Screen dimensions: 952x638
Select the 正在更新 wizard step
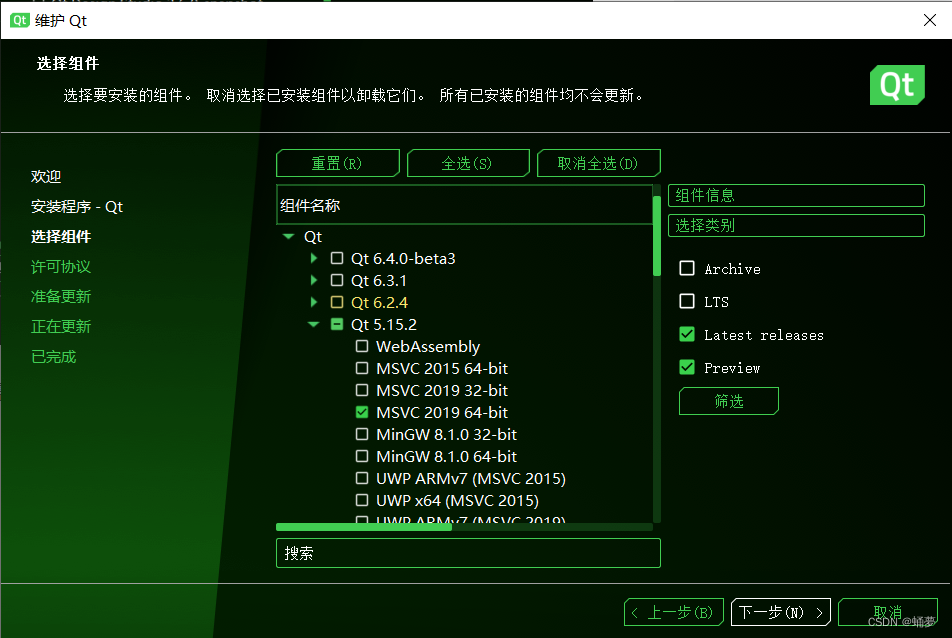pyautogui.click(x=61, y=327)
